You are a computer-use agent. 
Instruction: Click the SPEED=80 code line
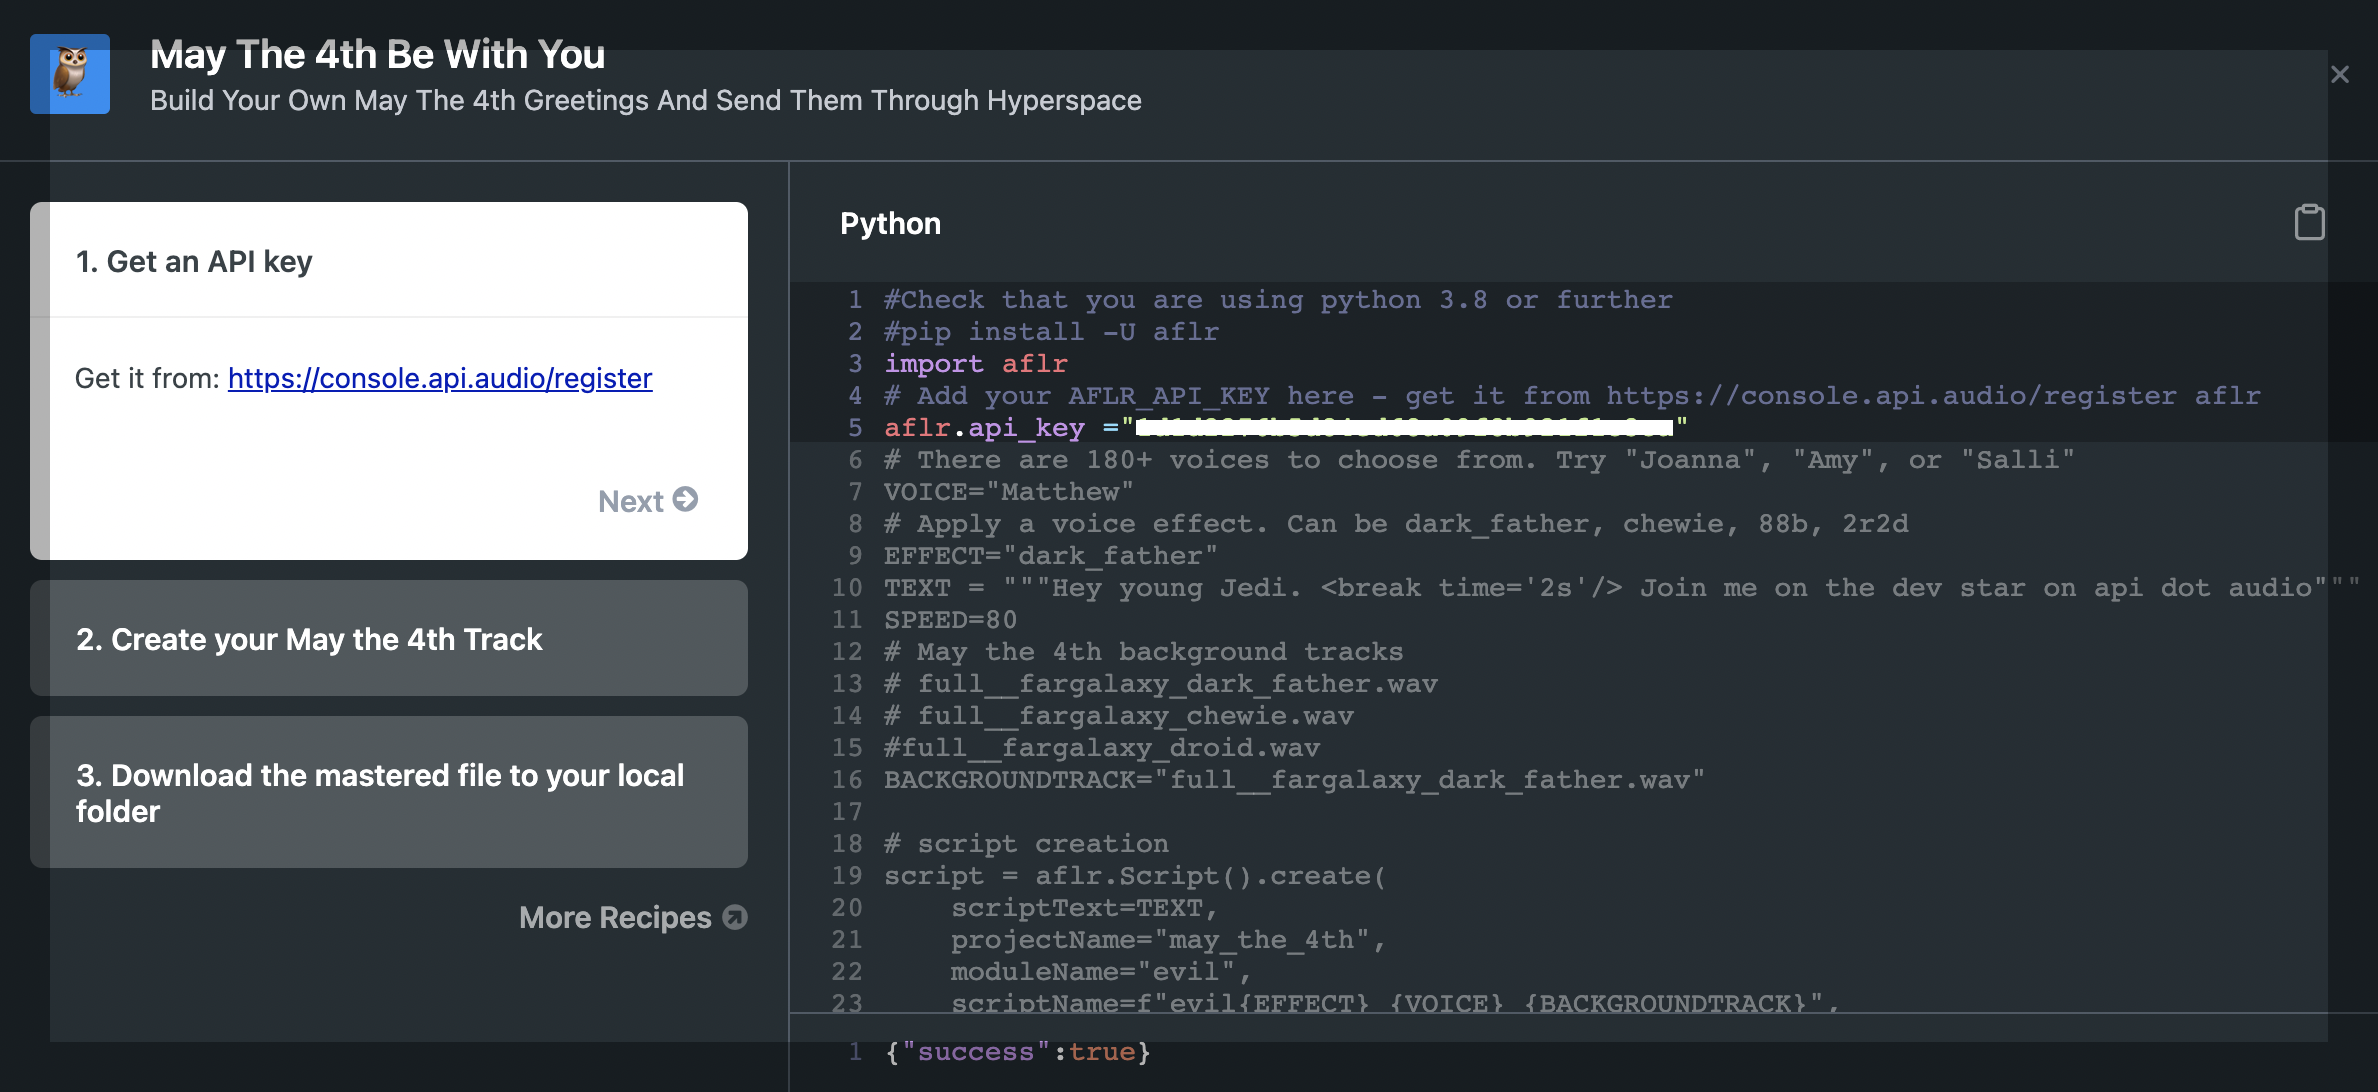[950, 619]
